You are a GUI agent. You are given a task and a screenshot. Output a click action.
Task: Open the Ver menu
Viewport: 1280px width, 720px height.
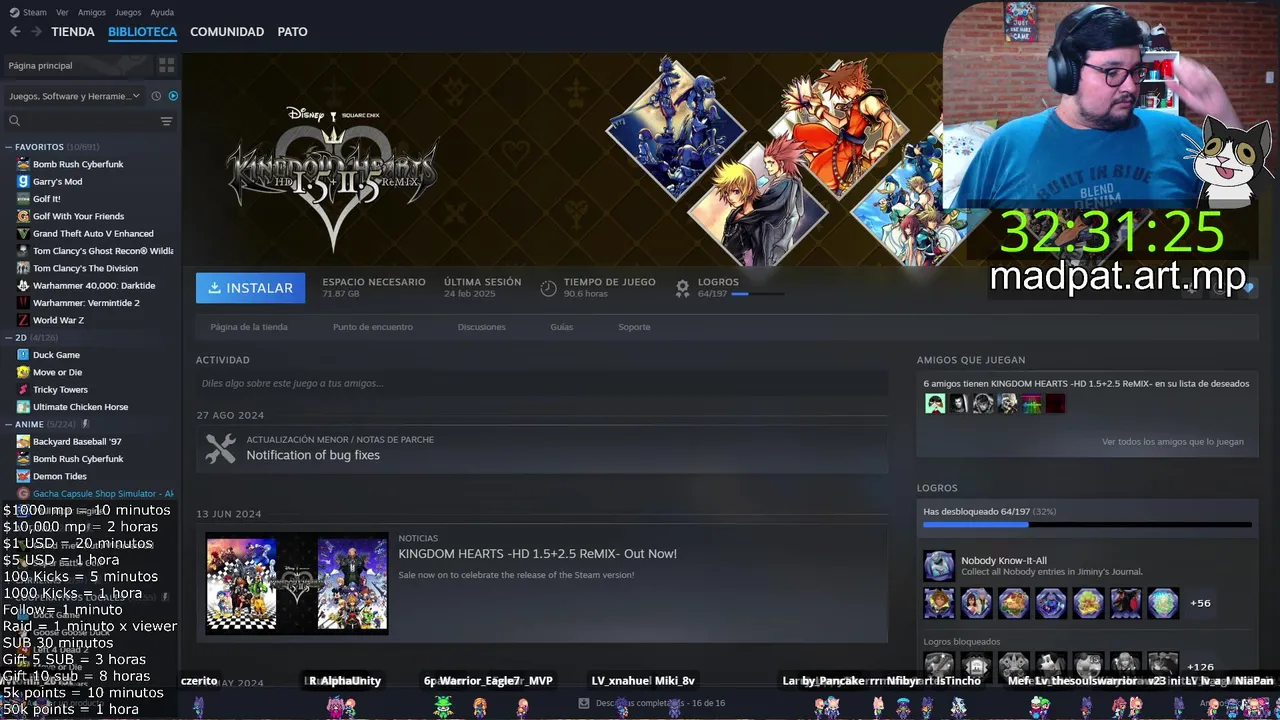click(62, 13)
